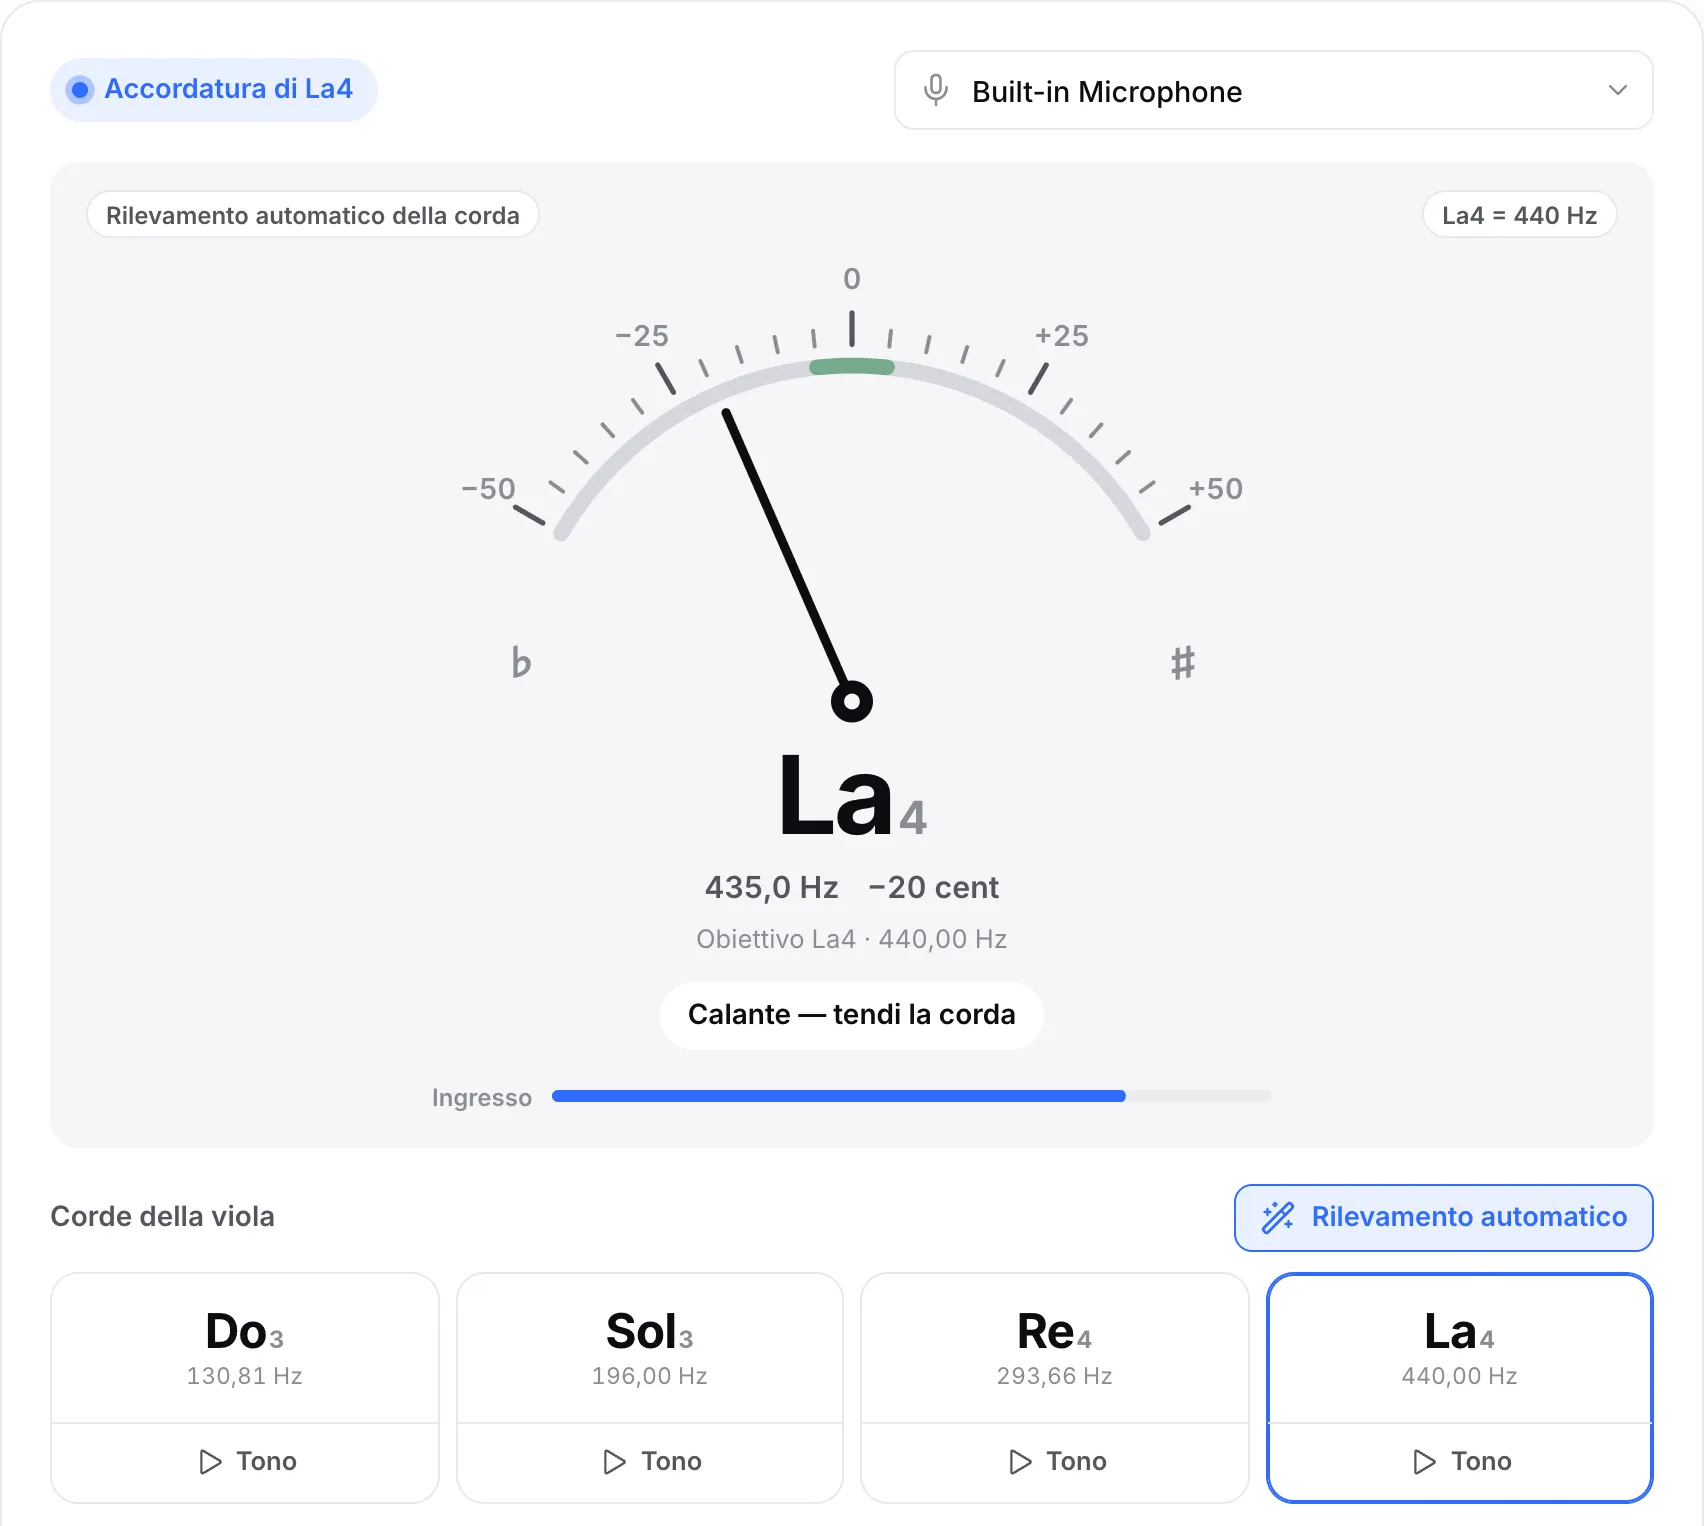This screenshot has height=1526, width=1704.
Task: Select the La4 440,00 Hz string card
Action: (1460, 1348)
